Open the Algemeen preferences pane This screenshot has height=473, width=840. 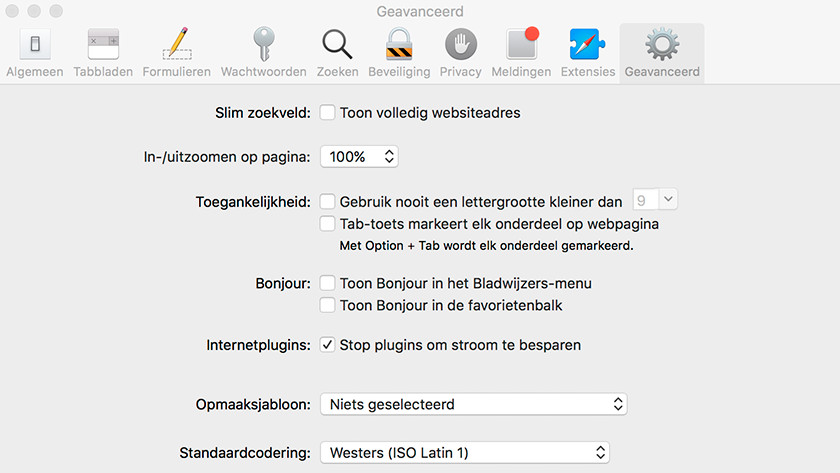[x=35, y=53]
